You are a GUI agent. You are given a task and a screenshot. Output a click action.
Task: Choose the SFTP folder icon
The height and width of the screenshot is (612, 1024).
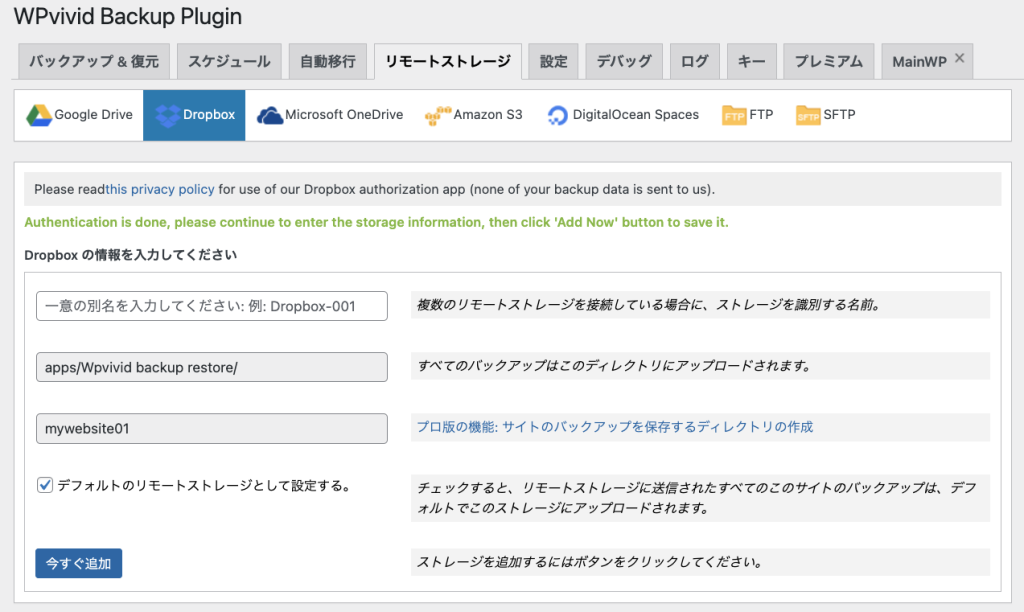808,115
